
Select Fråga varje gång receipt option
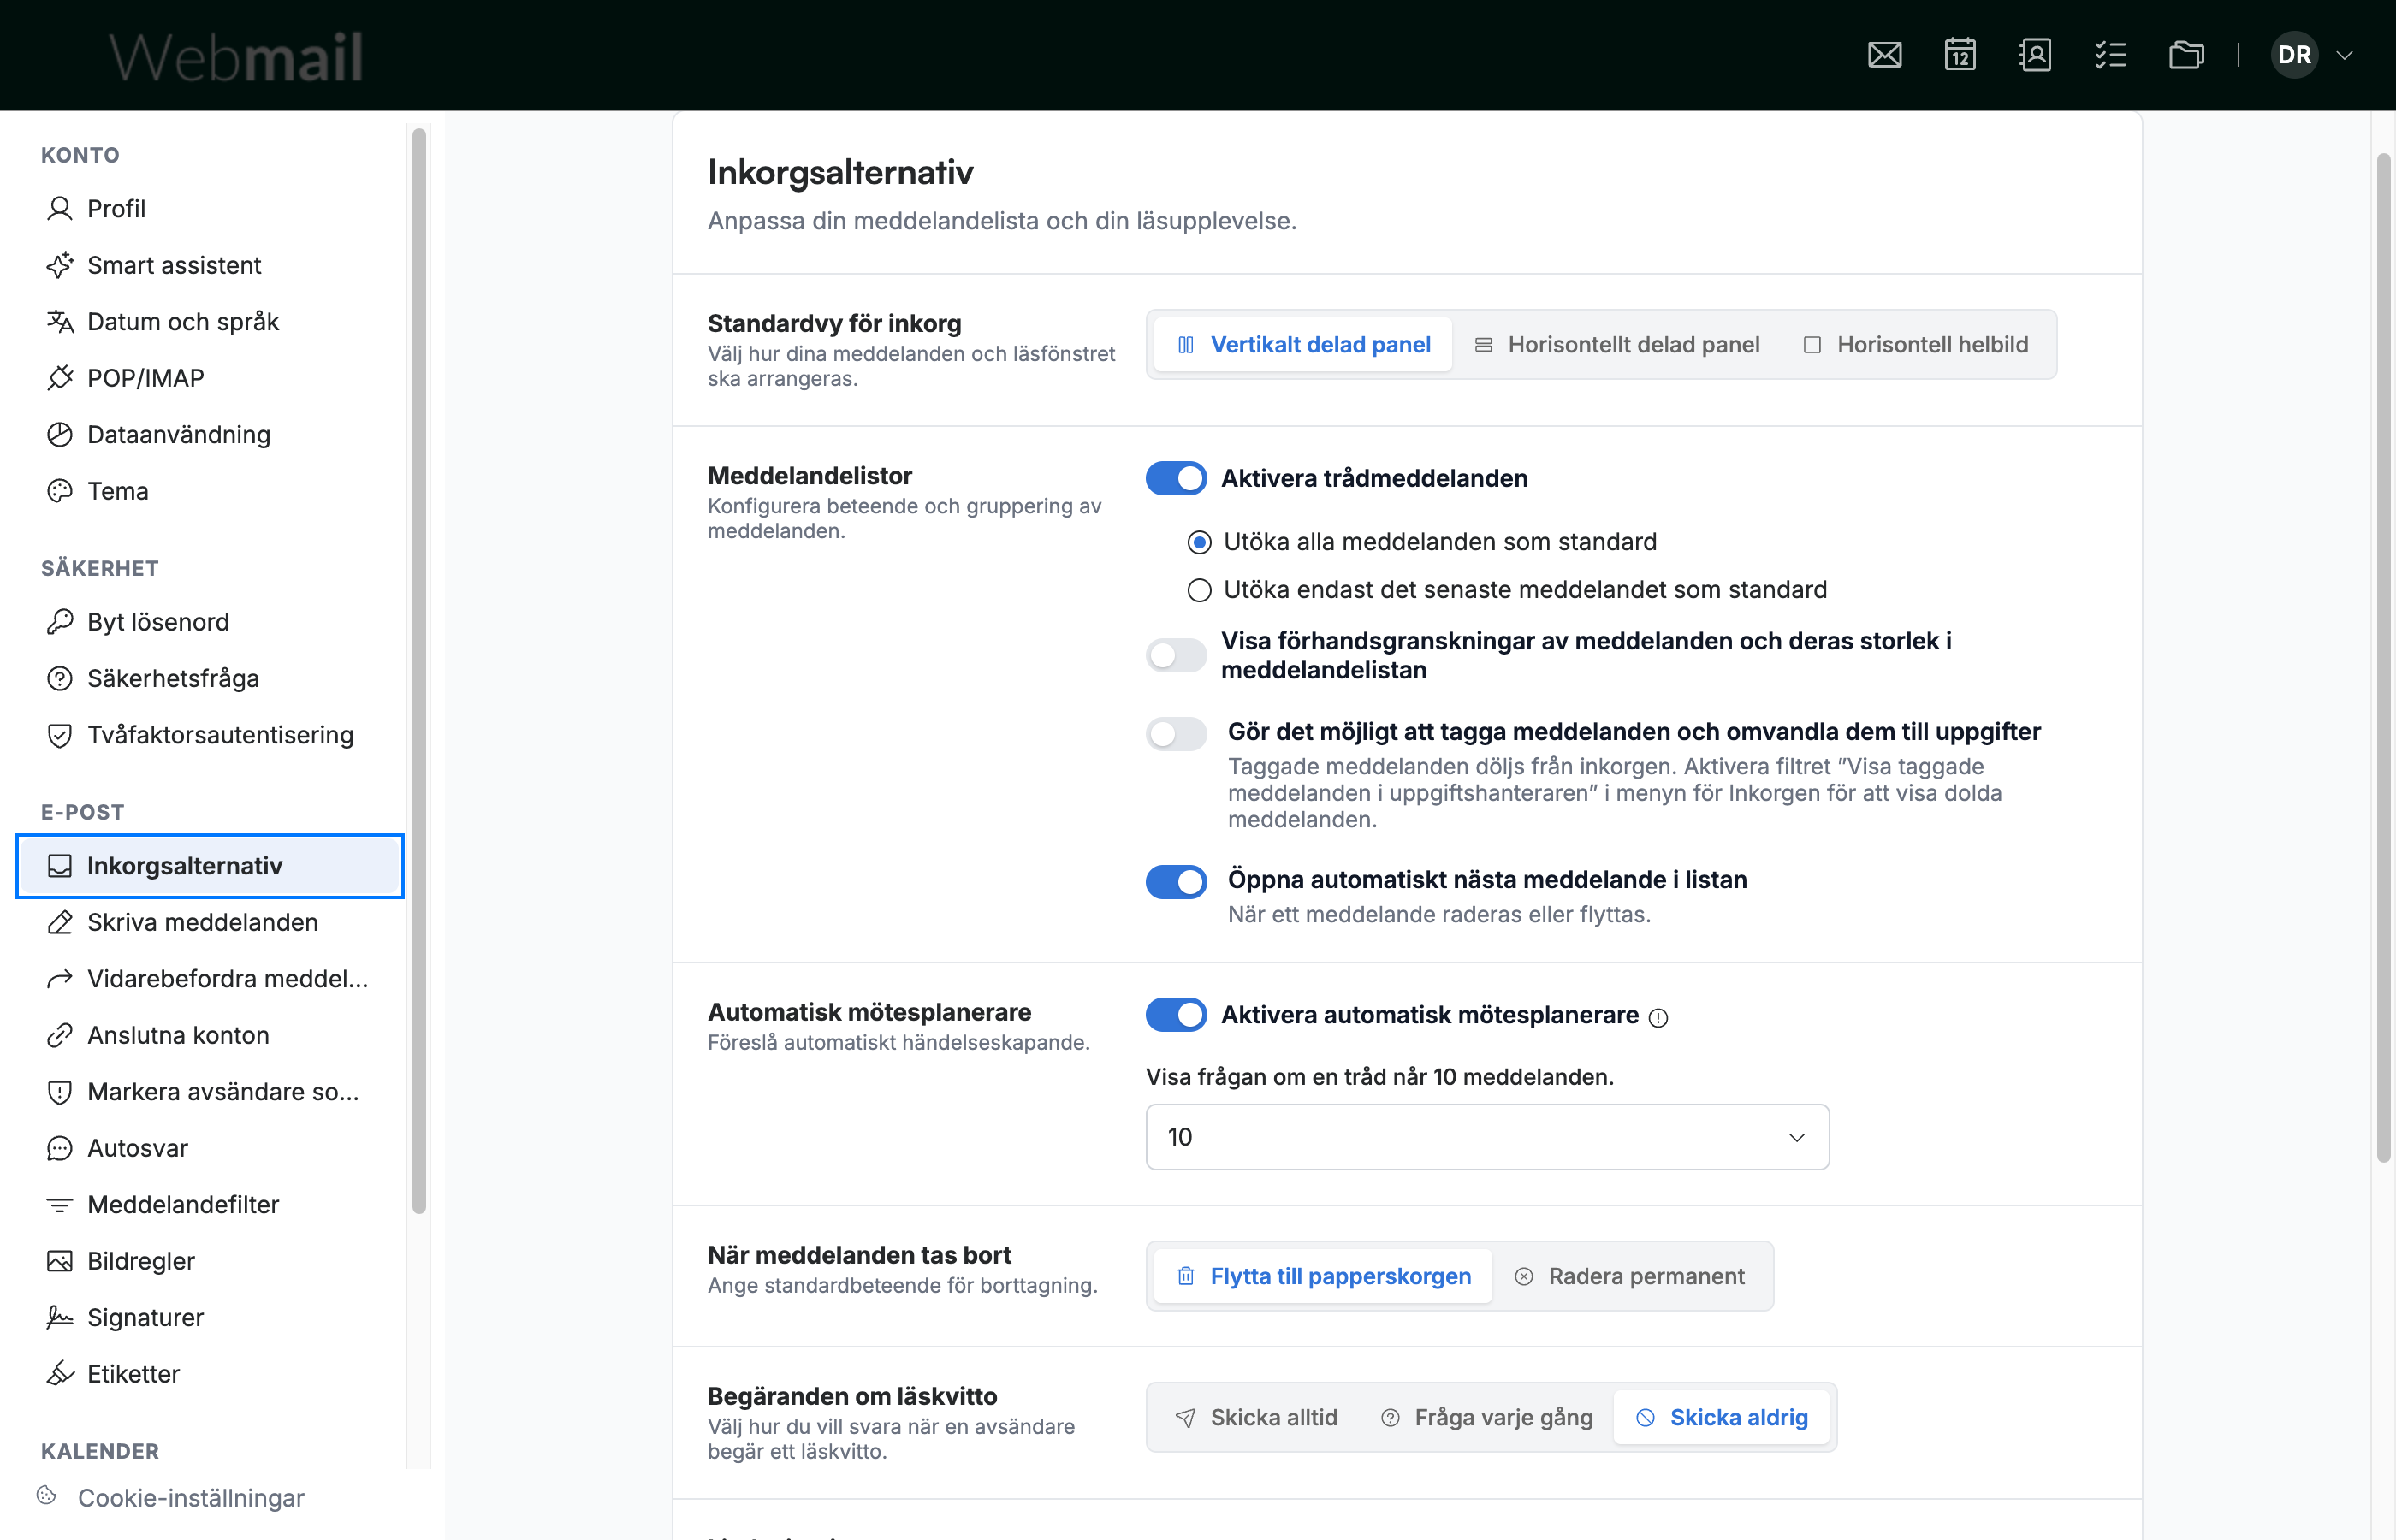click(1486, 1418)
